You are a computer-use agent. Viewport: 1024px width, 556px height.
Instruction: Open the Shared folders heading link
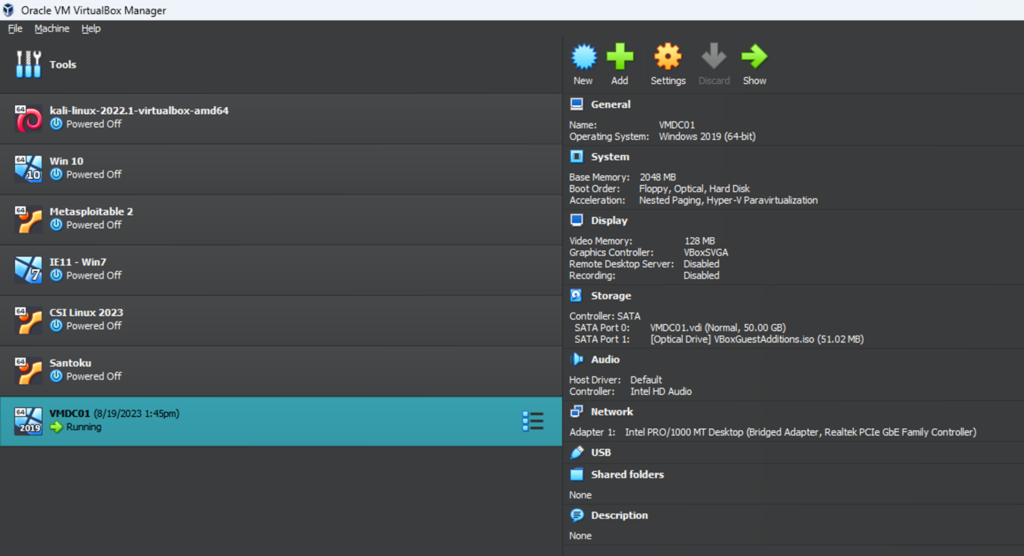click(628, 474)
